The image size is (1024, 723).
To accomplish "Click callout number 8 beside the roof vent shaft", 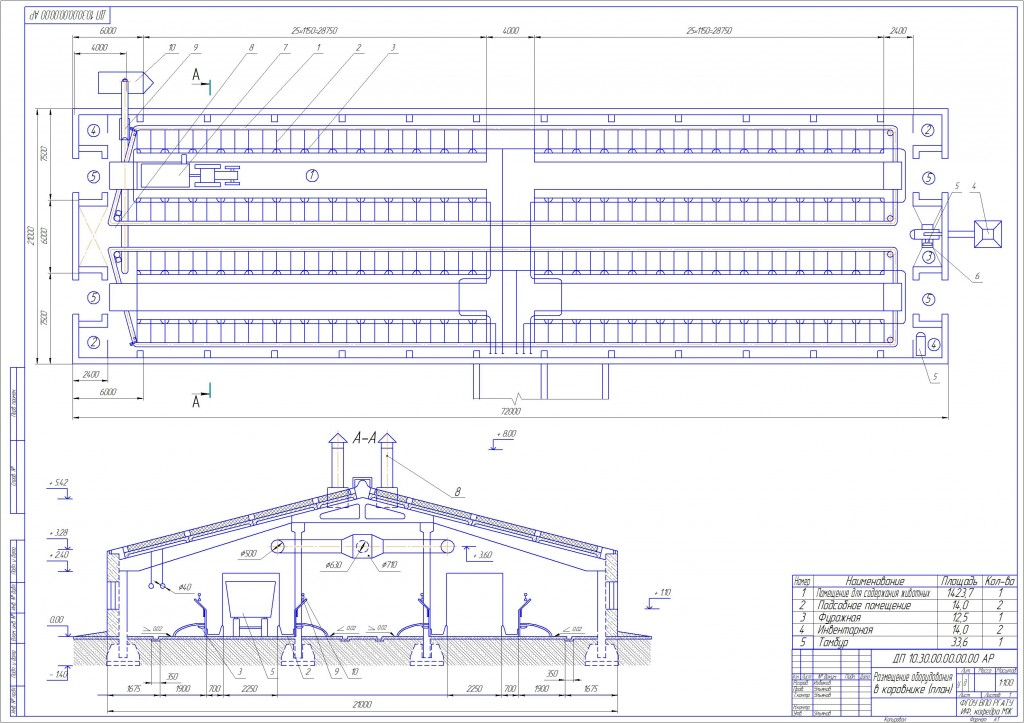I will click(x=457, y=490).
